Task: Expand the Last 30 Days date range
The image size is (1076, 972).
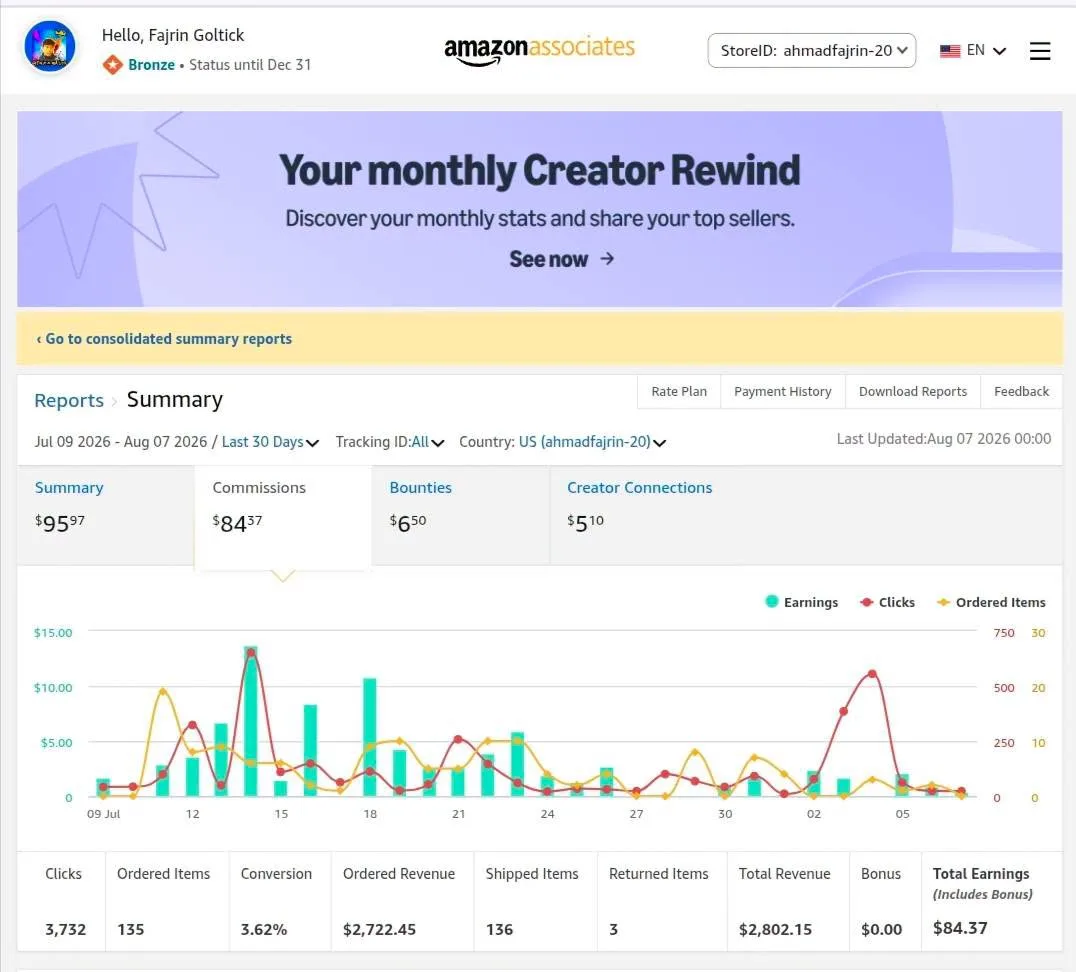Action: [270, 442]
